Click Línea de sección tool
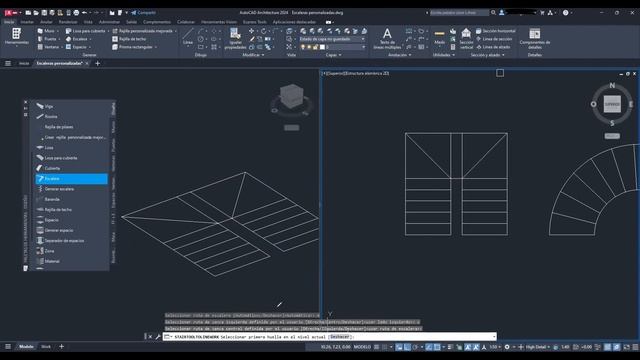Image resolution: width=640 pixels, height=360 pixels. coord(494,39)
